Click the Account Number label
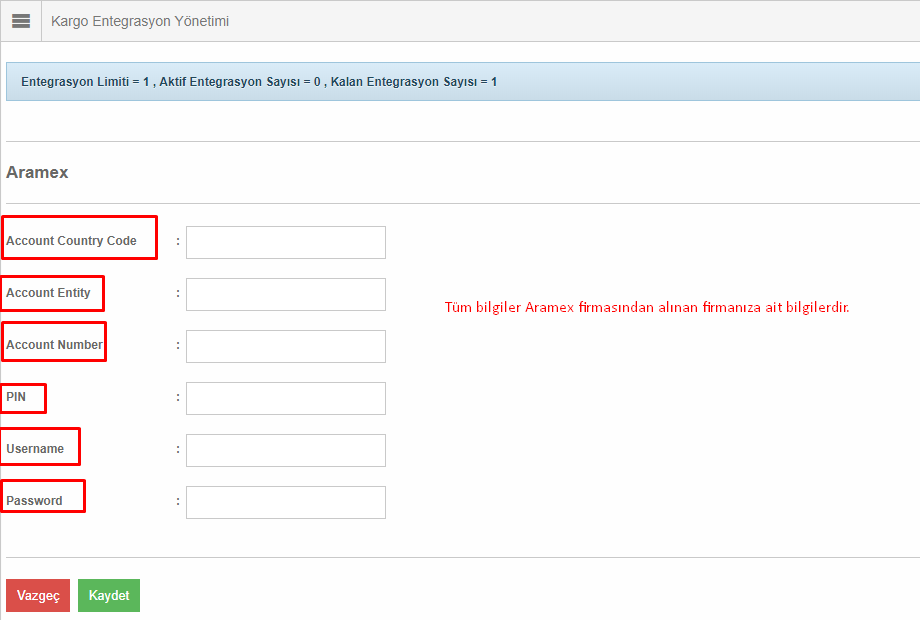This screenshot has width=920, height=620. coord(54,345)
